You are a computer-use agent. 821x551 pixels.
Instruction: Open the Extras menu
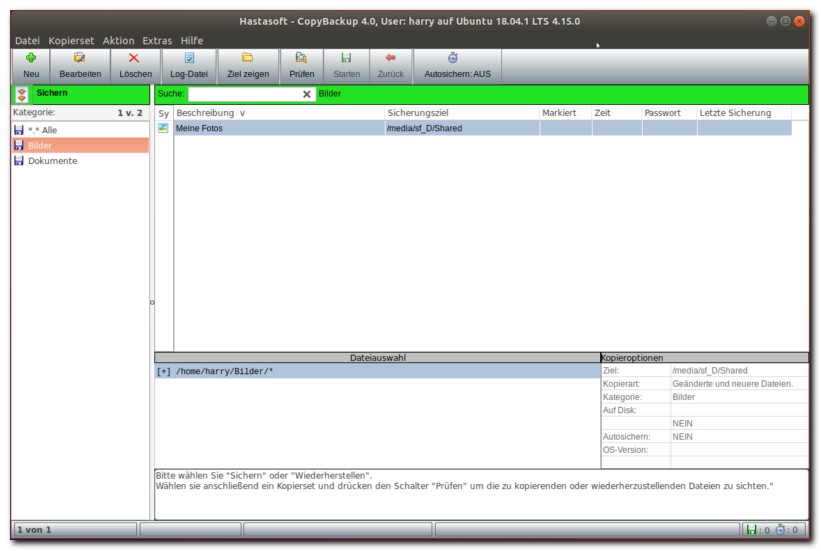click(x=157, y=41)
